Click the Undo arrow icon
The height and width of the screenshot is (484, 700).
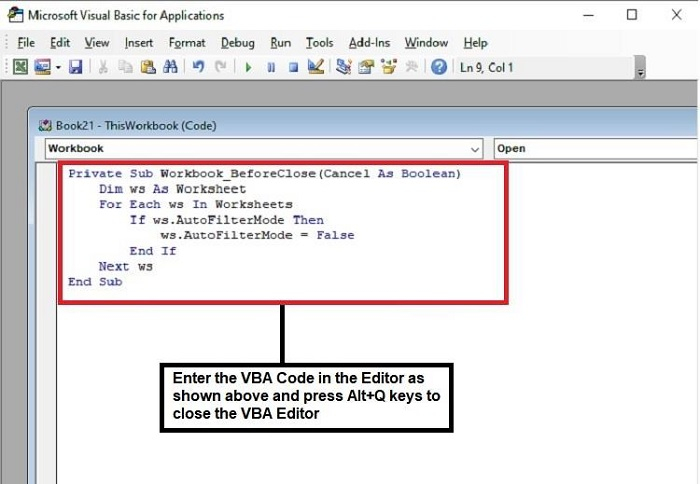[x=198, y=67]
